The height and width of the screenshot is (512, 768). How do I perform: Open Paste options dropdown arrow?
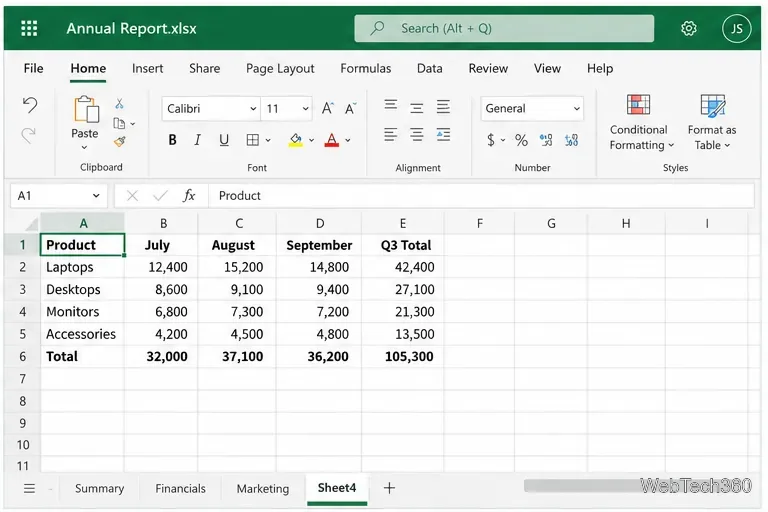tap(85, 147)
